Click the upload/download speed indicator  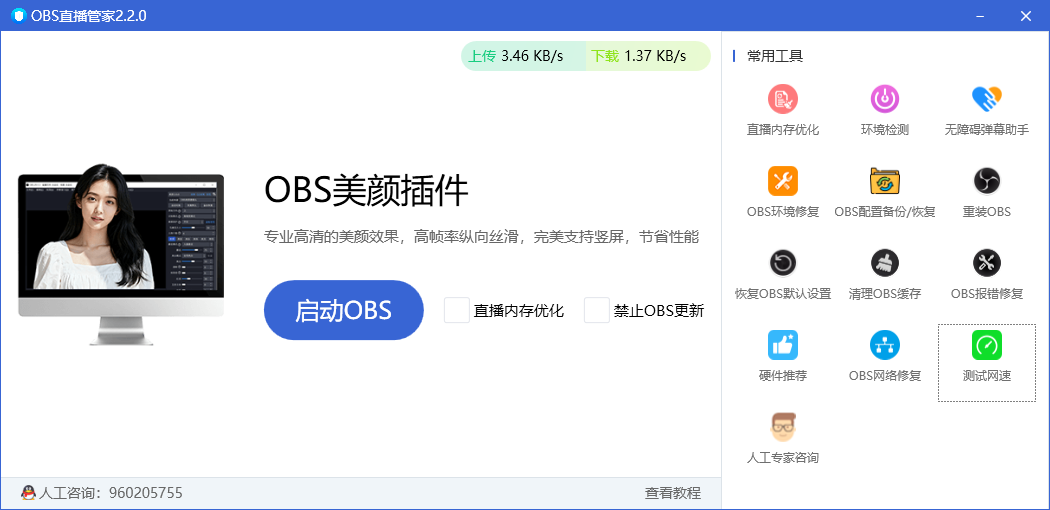point(585,57)
